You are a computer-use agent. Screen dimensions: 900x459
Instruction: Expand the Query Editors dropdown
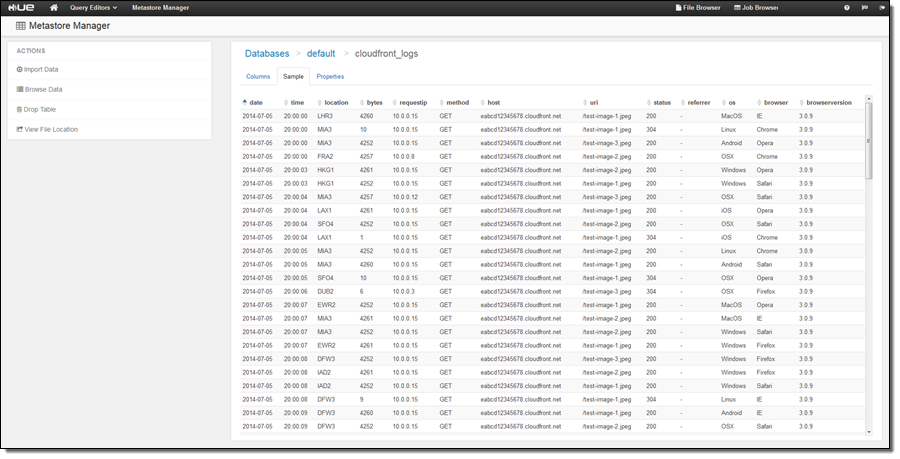point(93,7)
